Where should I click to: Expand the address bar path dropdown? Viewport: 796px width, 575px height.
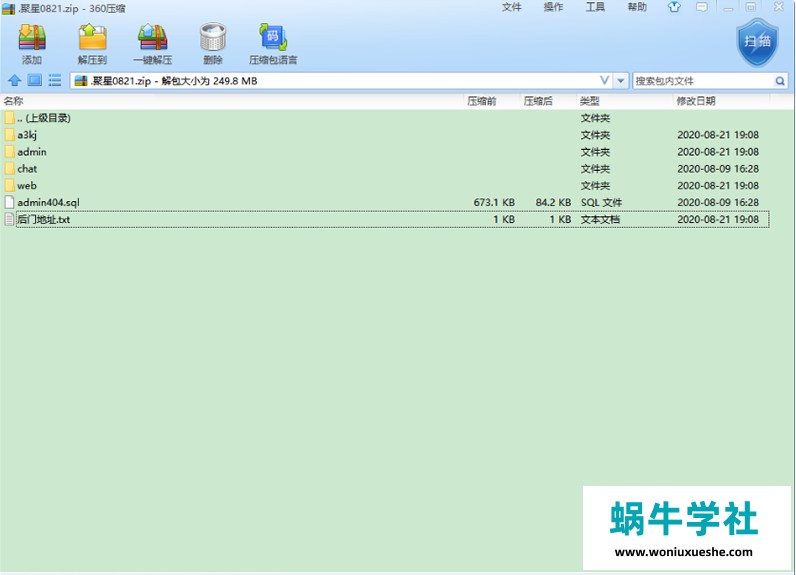pyautogui.click(x=620, y=81)
